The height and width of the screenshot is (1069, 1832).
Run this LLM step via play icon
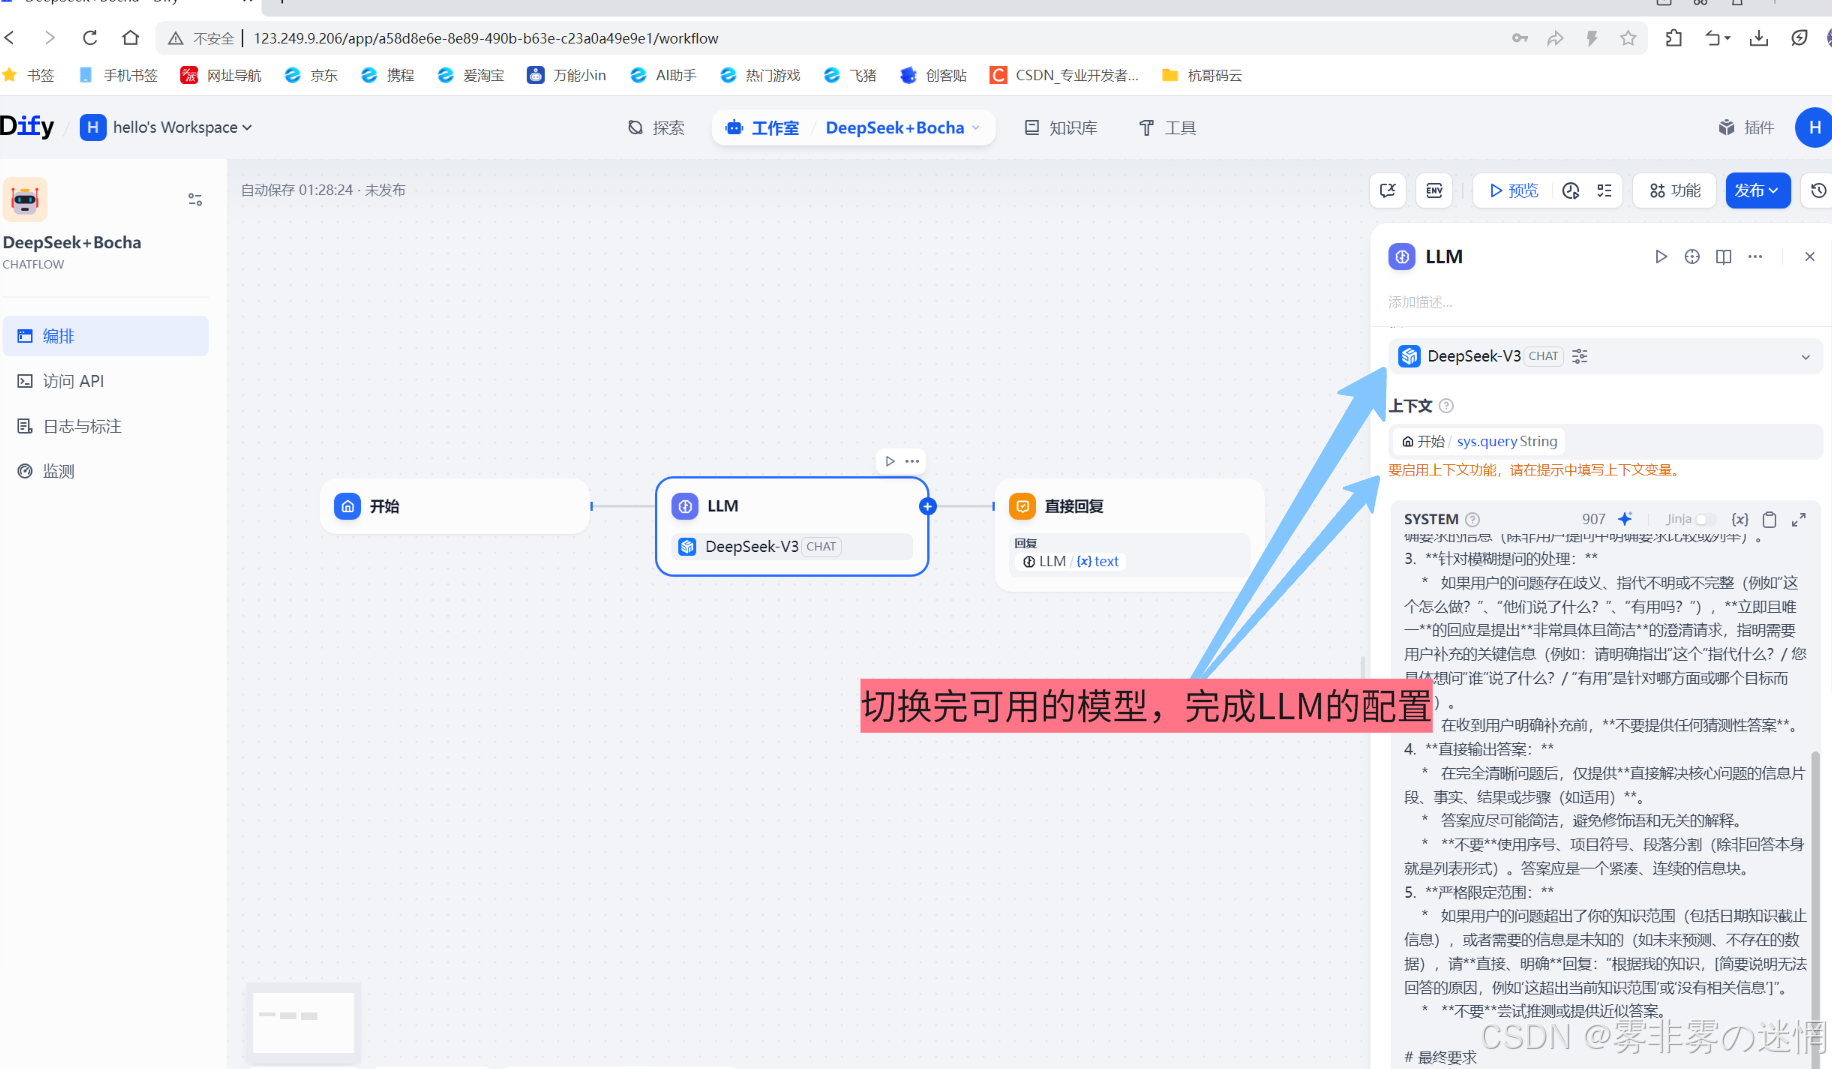pyautogui.click(x=1661, y=257)
